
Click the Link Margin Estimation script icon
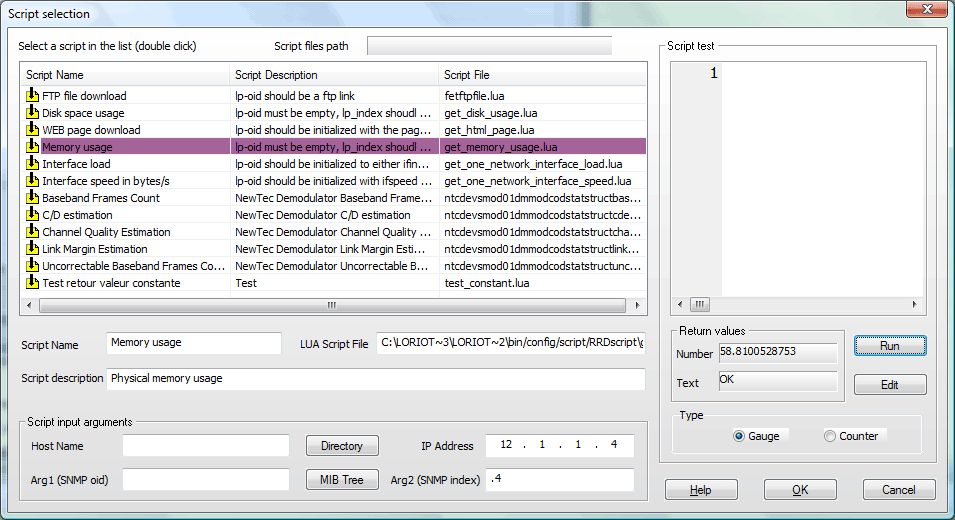click(x=32, y=248)
